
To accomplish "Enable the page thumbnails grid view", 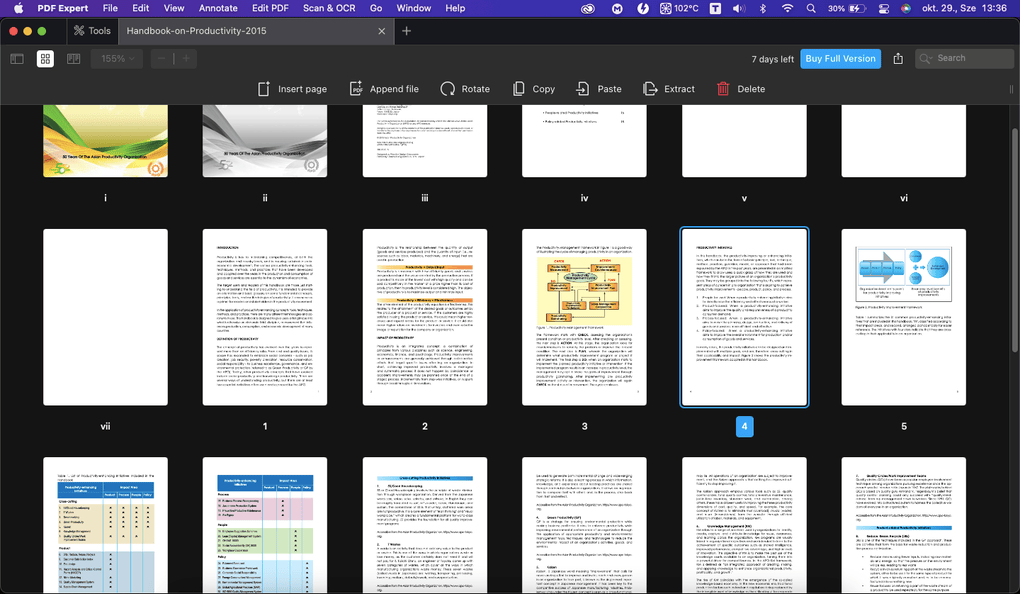I will pos(45,58).
